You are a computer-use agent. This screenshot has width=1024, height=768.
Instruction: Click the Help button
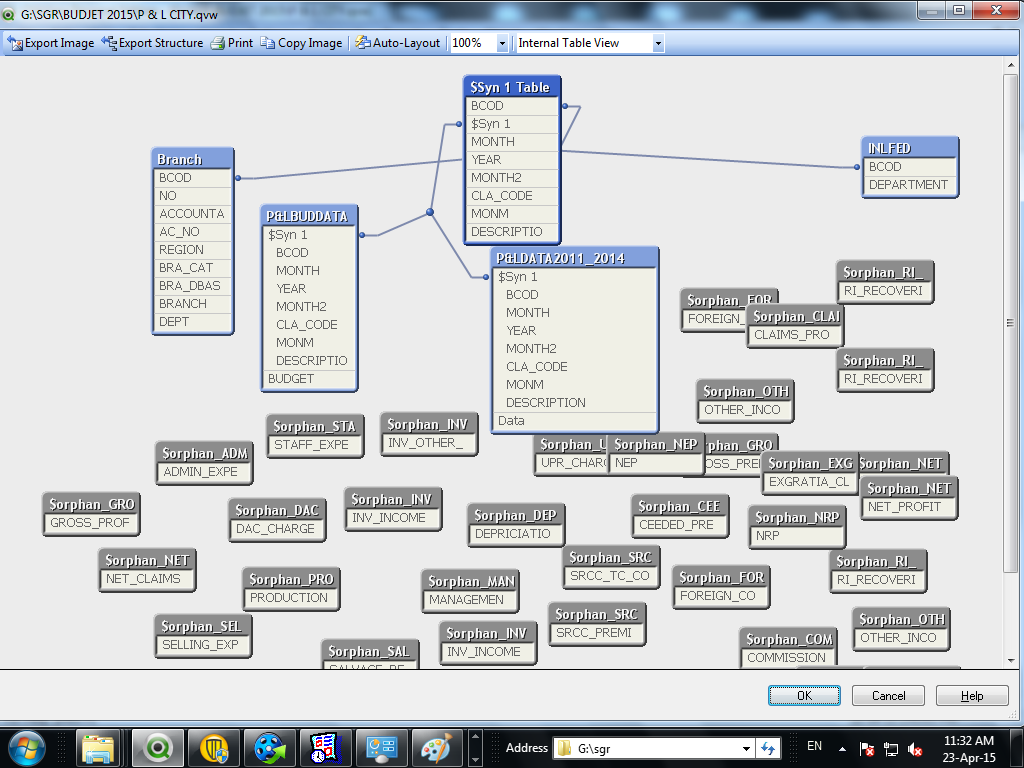click(971, 696)
